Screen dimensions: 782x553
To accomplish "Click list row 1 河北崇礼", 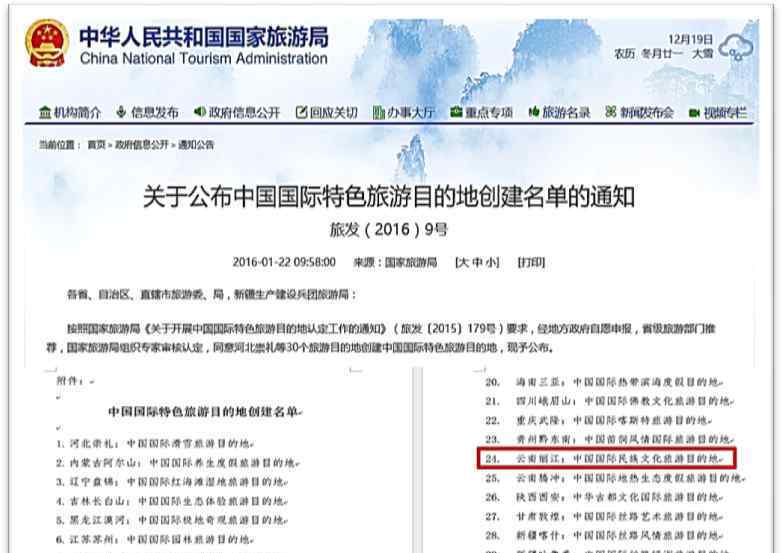I will click(155, 443).
